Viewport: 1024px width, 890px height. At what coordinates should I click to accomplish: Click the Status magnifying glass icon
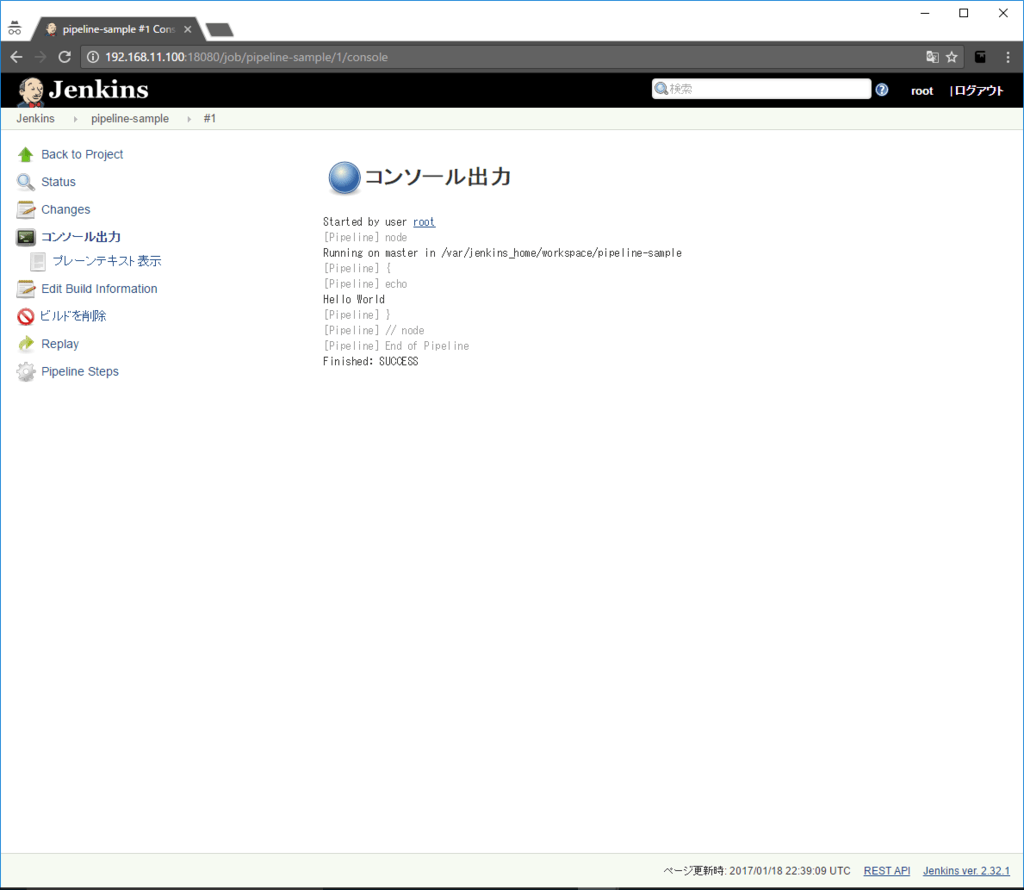[25, 182]
